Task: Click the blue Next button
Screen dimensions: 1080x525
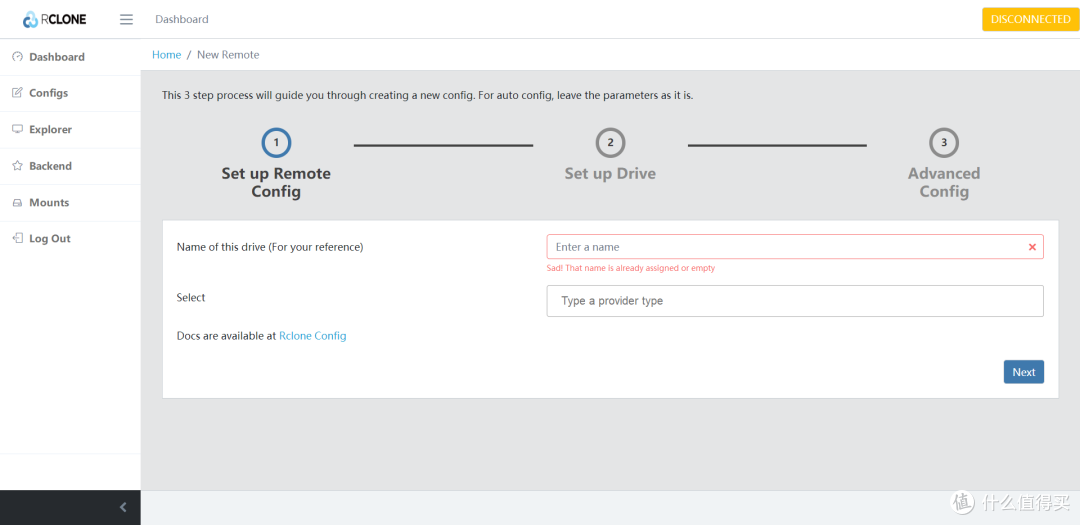Action: [x=1024, y=372]
